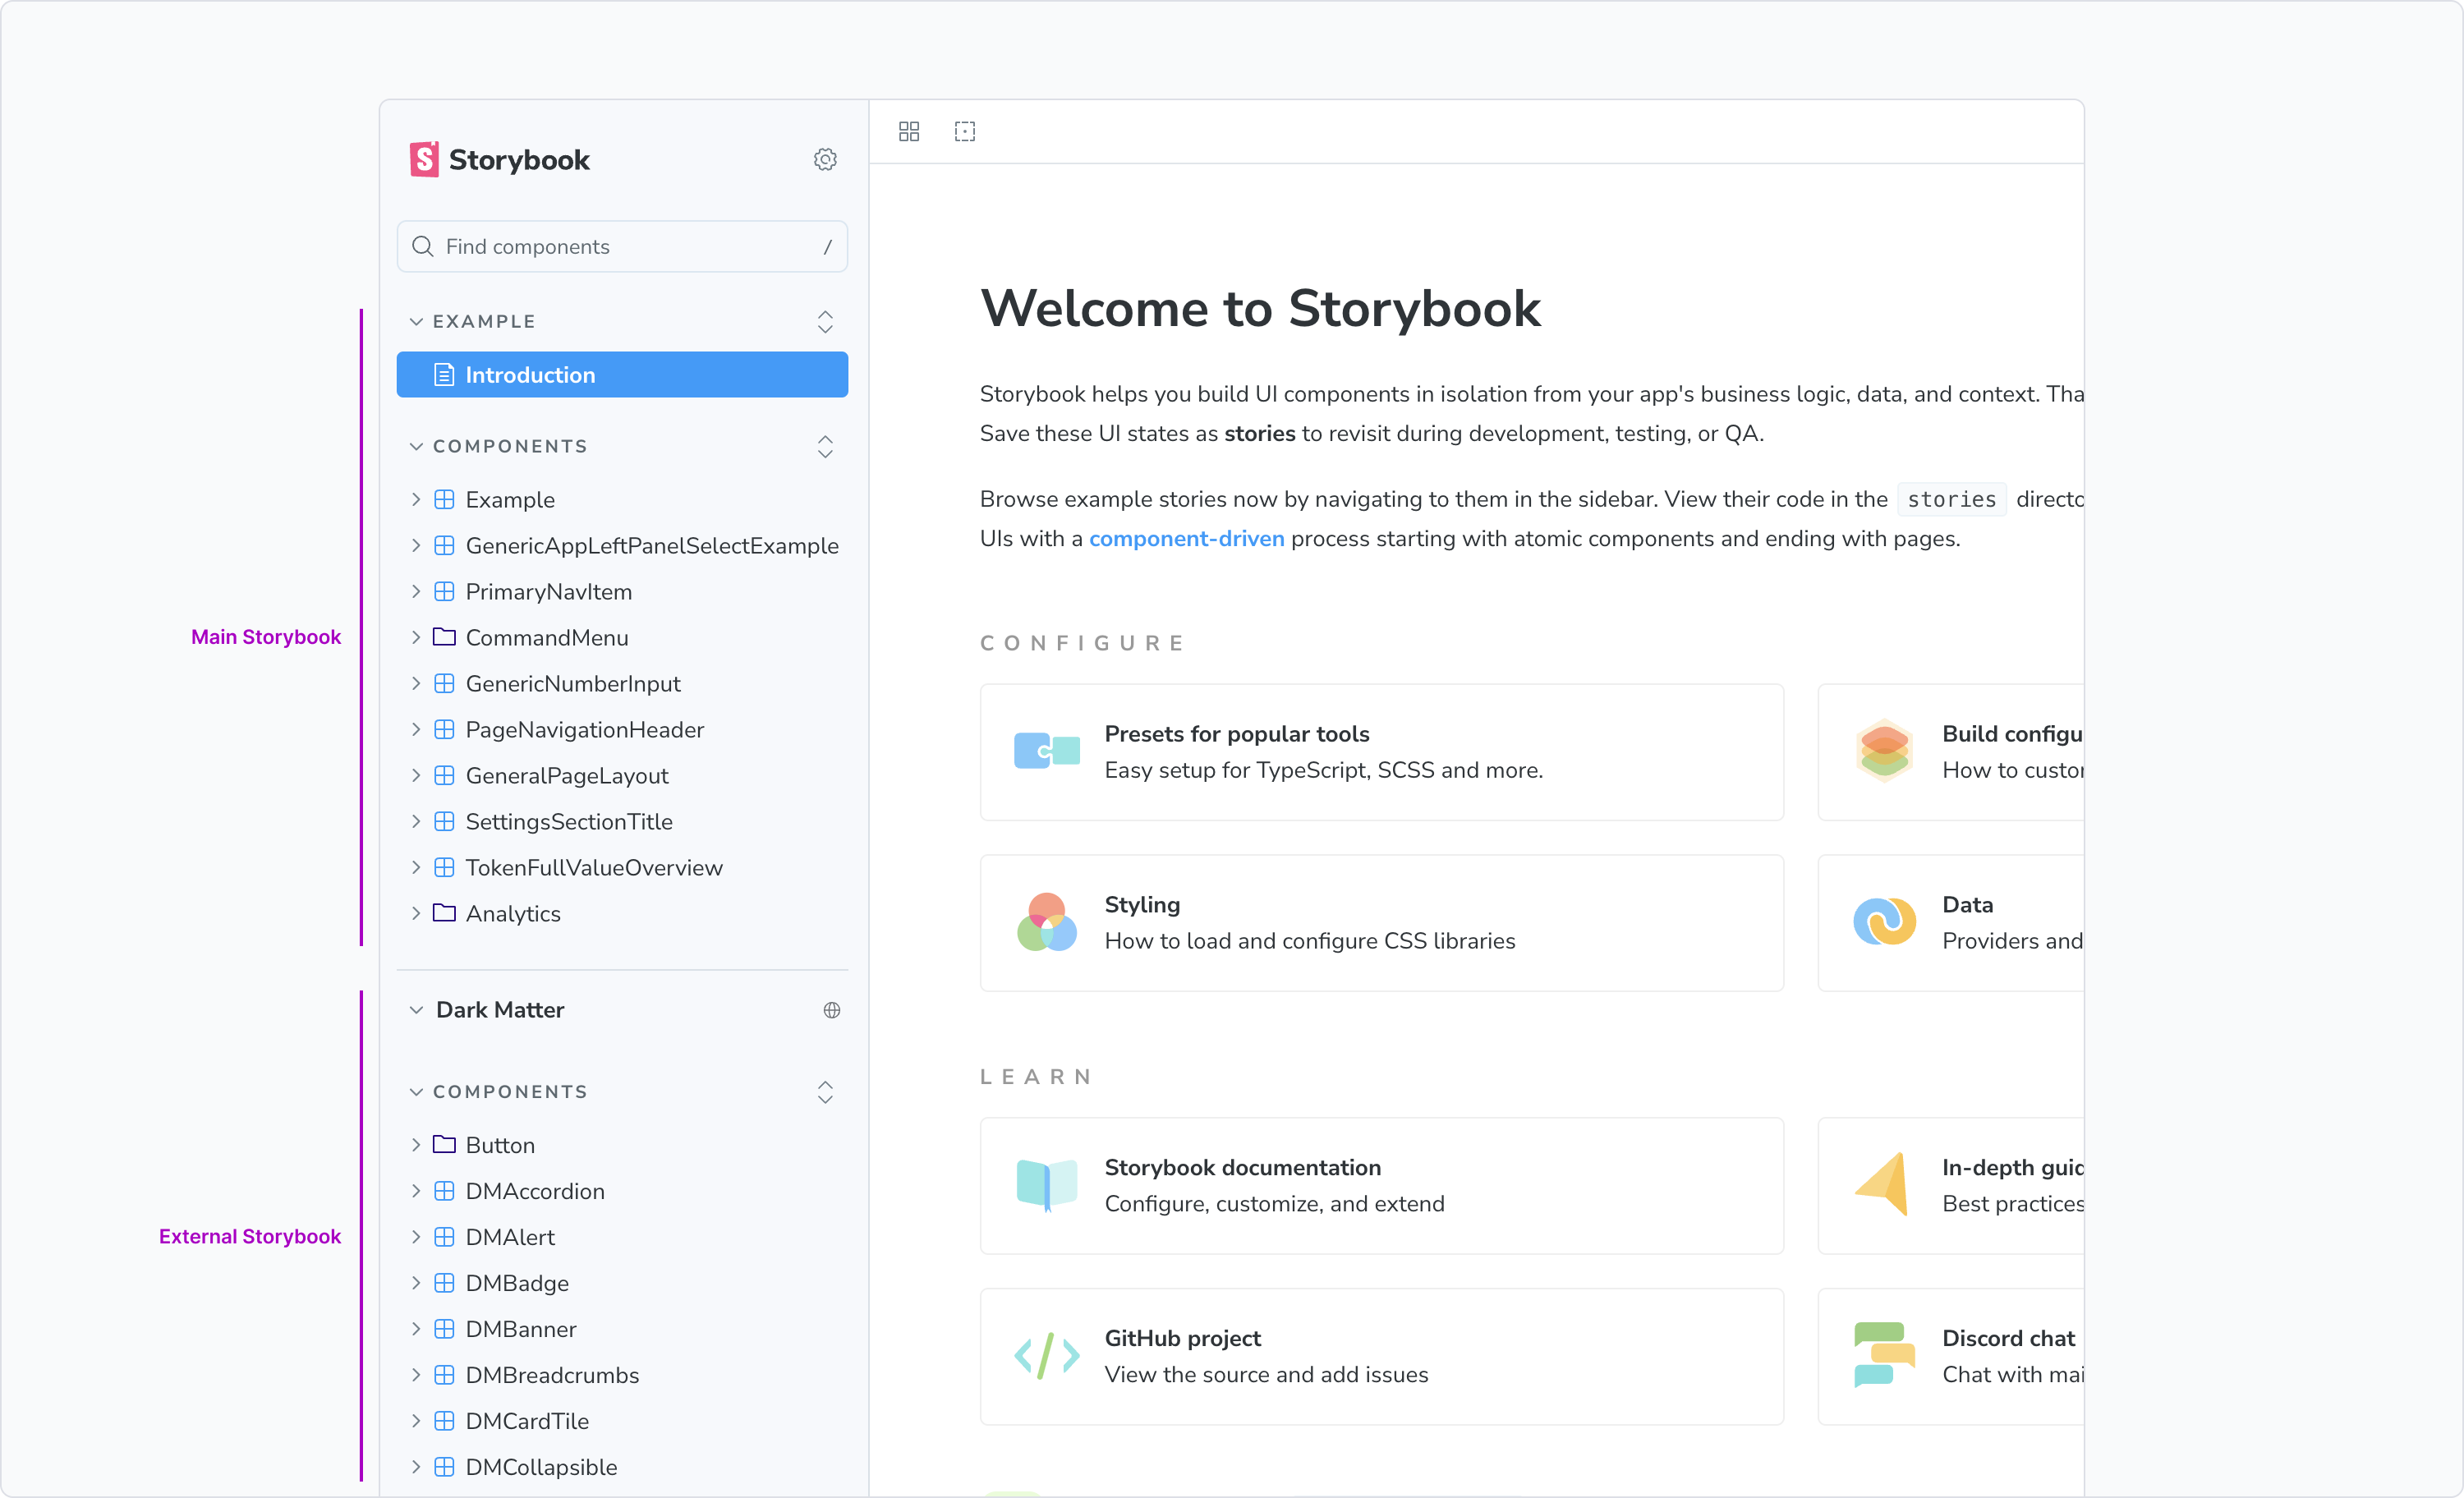Open the Storybook settings gear
The height and width of the screenshot is (1498, 2464).
824,159
